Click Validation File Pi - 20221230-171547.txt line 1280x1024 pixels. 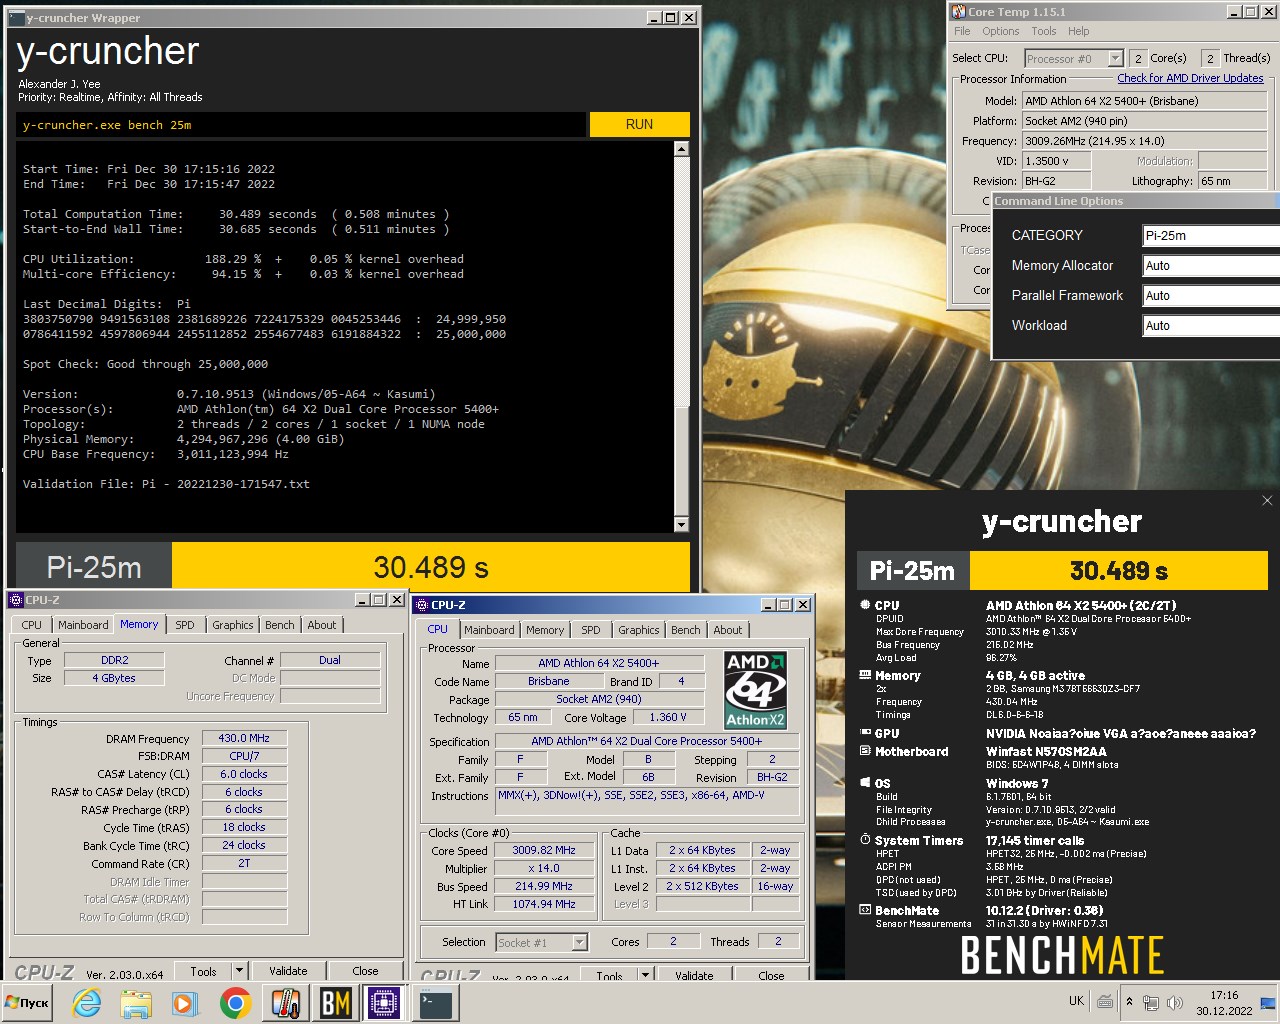tap(166, 484)
